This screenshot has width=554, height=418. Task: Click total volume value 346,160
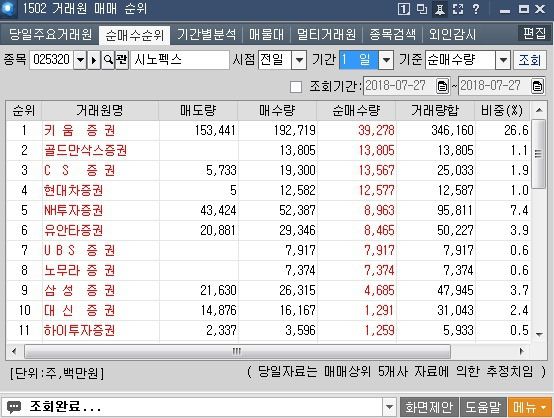pos(452,130)
